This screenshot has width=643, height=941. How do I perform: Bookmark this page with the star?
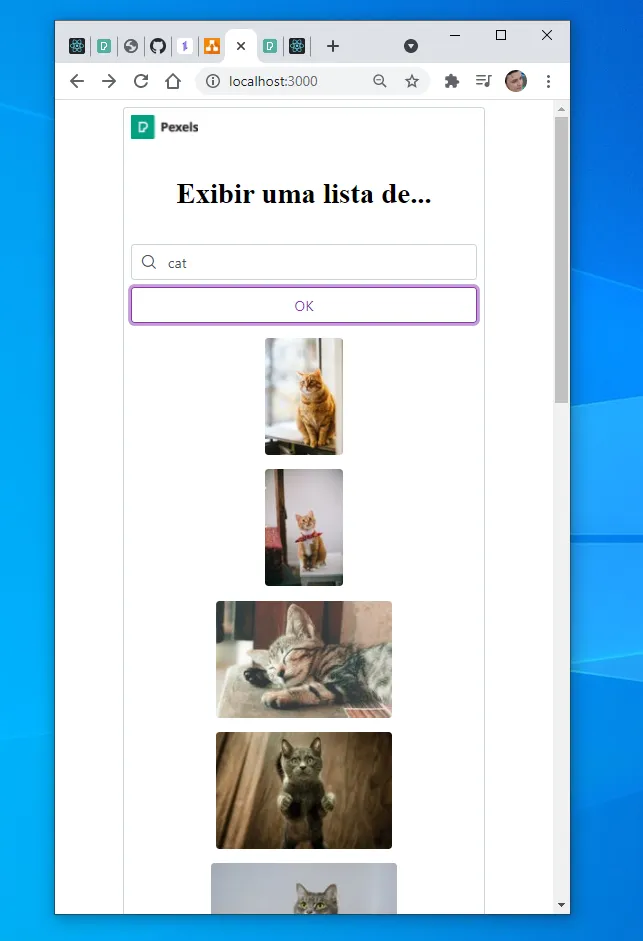[412, 81]
